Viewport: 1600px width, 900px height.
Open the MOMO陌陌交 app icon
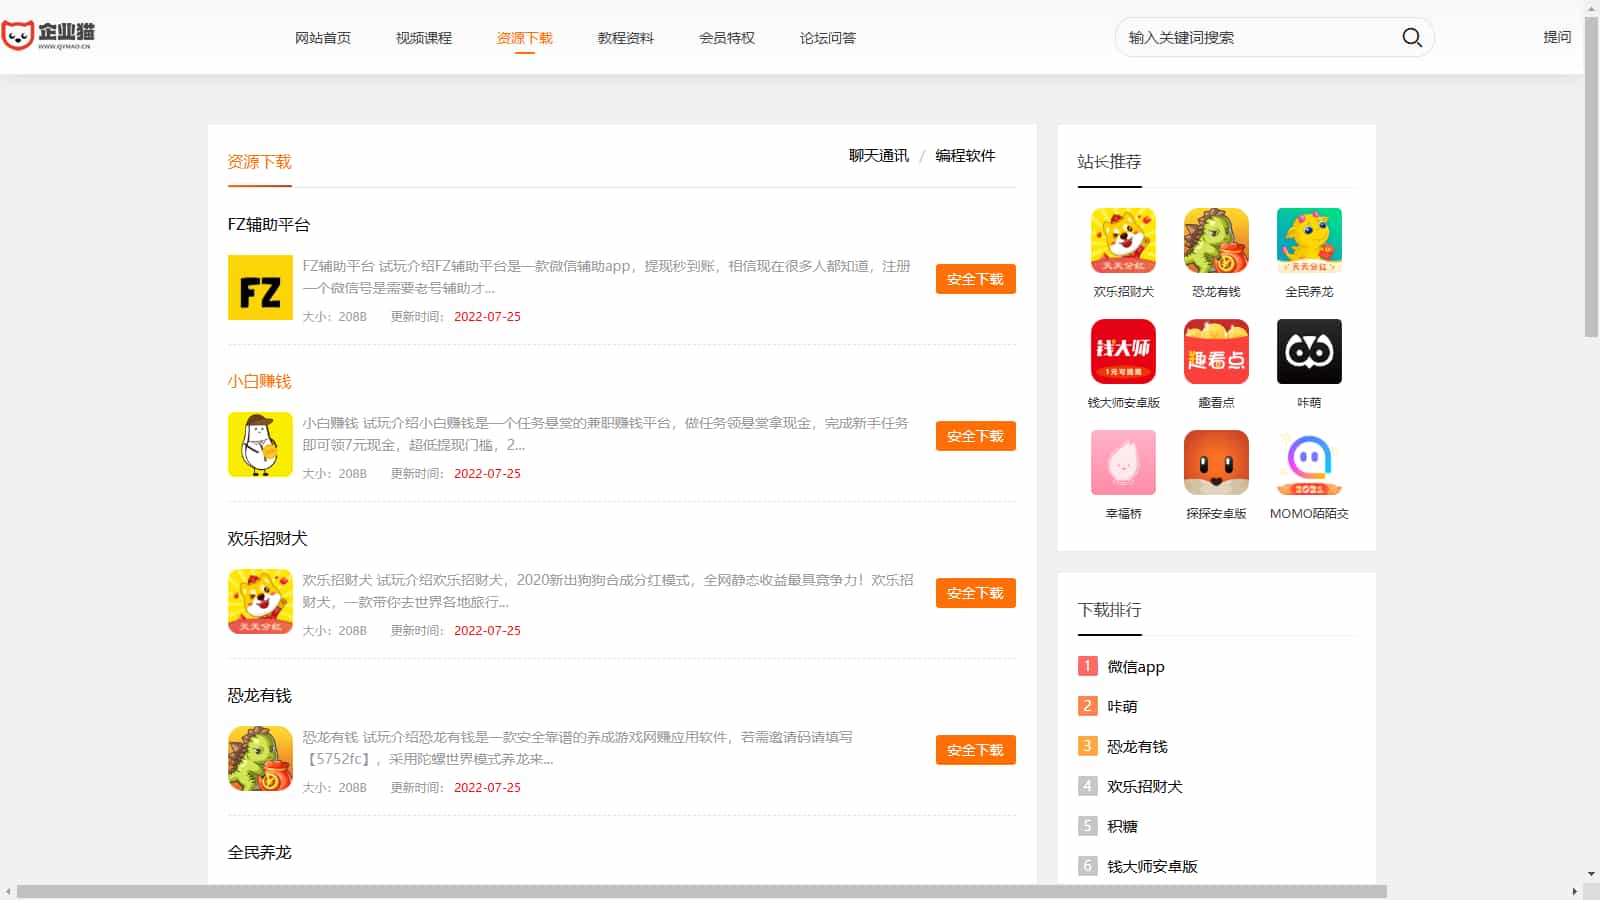[1309, 463]
